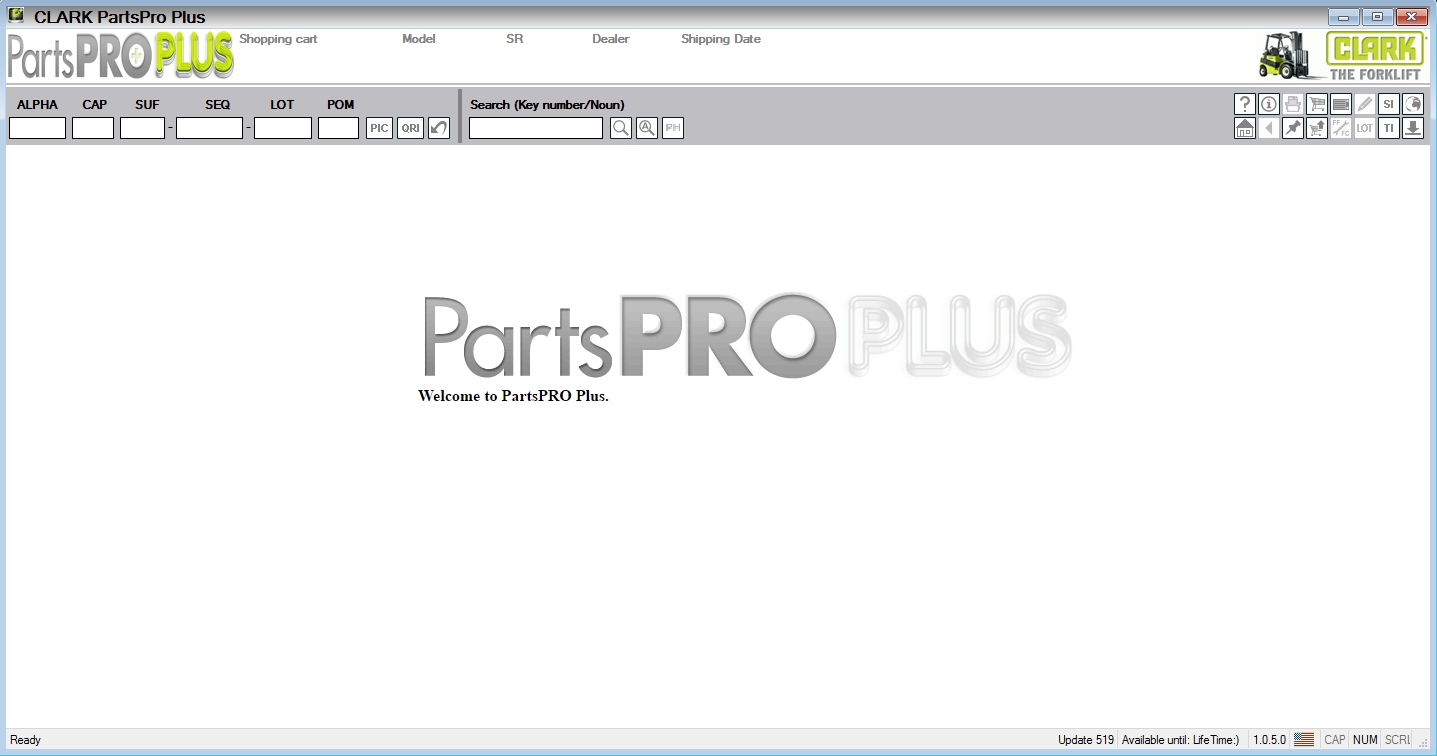1437x756 pixels.
Task: Click the Dealer header label
Action: [x=611, y=39]
